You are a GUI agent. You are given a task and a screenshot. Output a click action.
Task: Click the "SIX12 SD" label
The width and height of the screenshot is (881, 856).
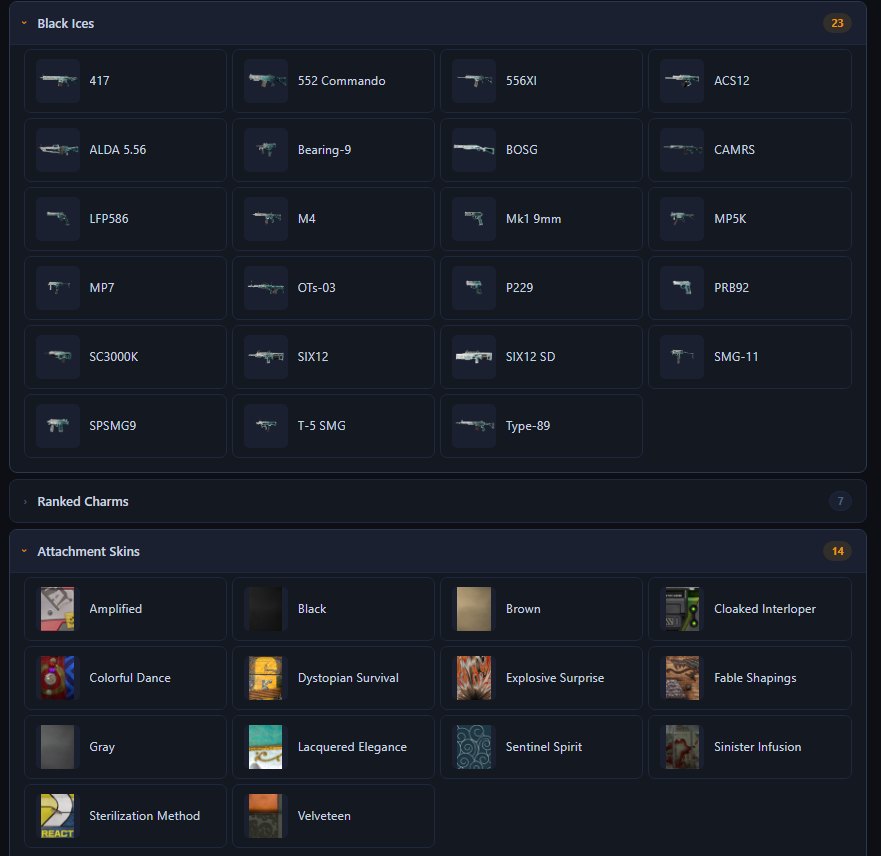tap(530, 357)
